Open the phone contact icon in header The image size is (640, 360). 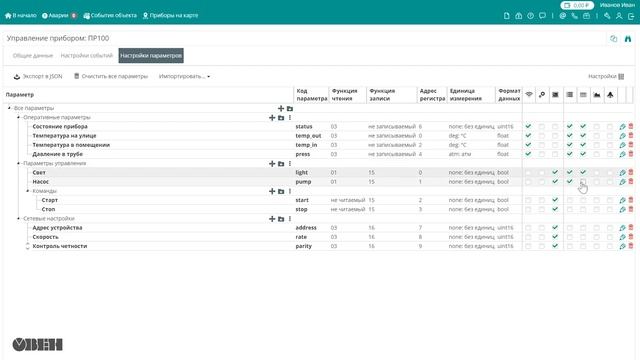(x=575, y=16)
